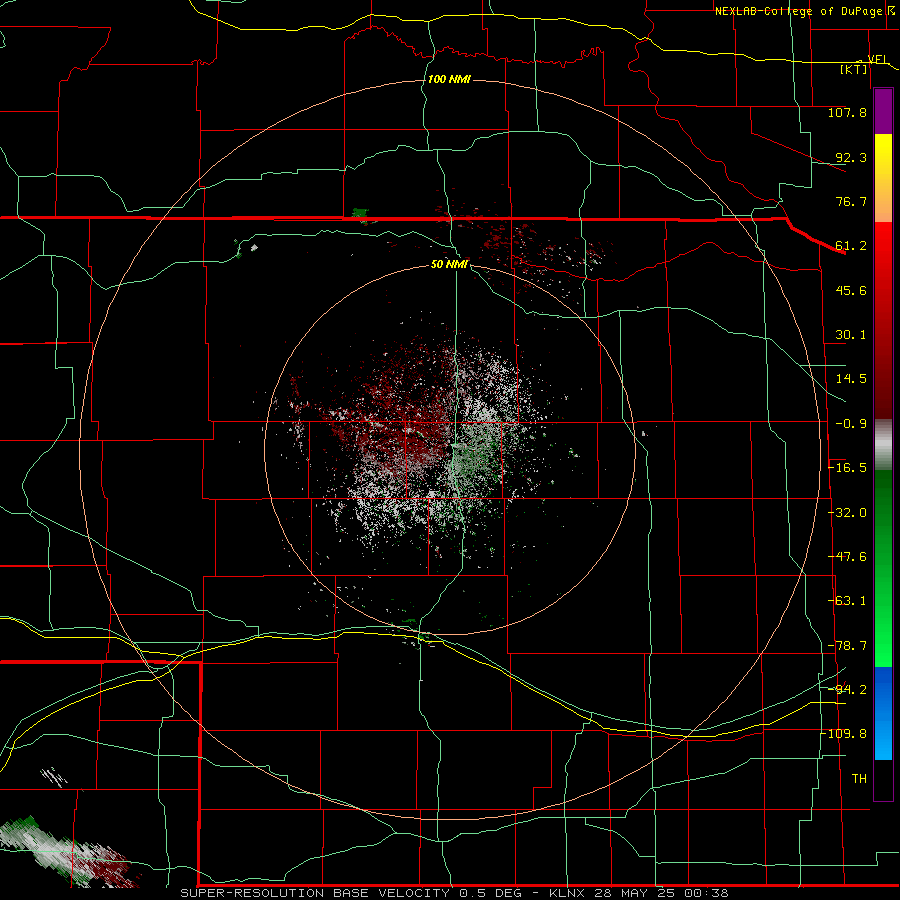
Task: Select the -47.6 scale value
Action: point(847,557)
